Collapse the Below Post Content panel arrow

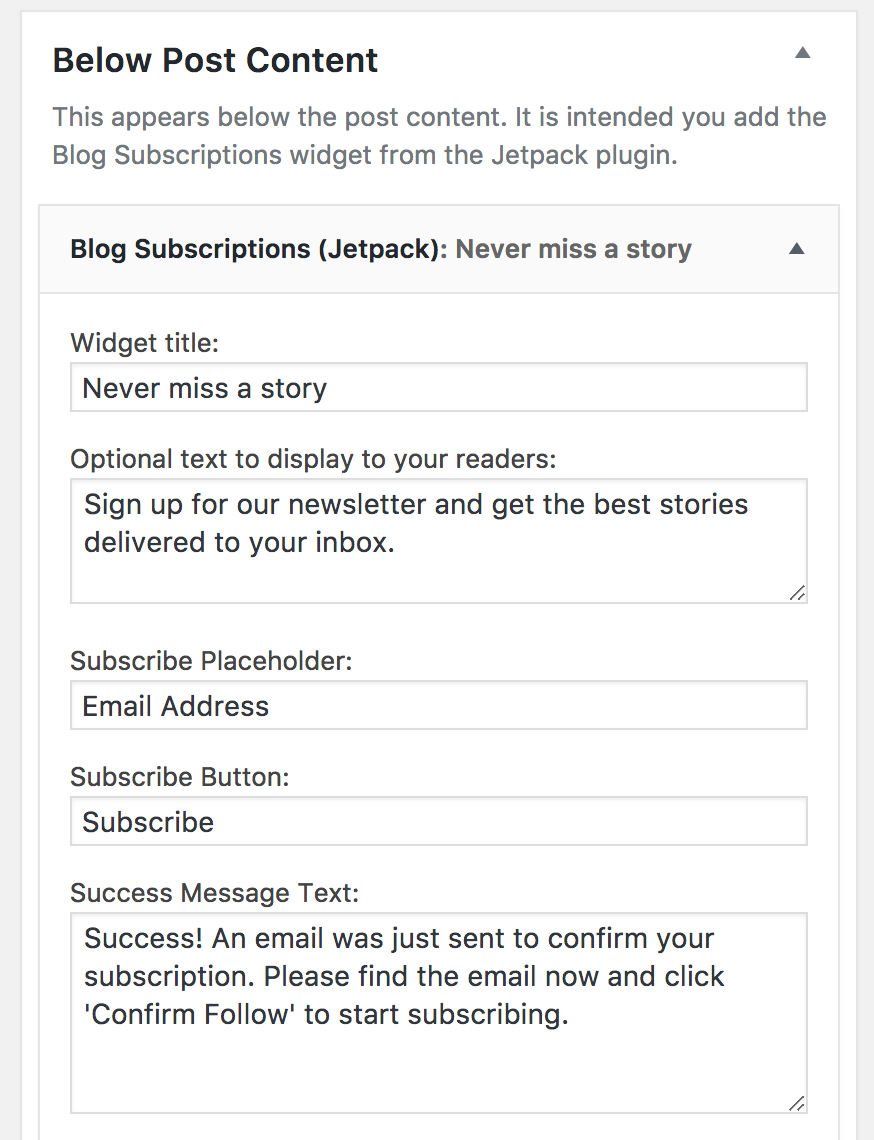[x=802, y=52]
